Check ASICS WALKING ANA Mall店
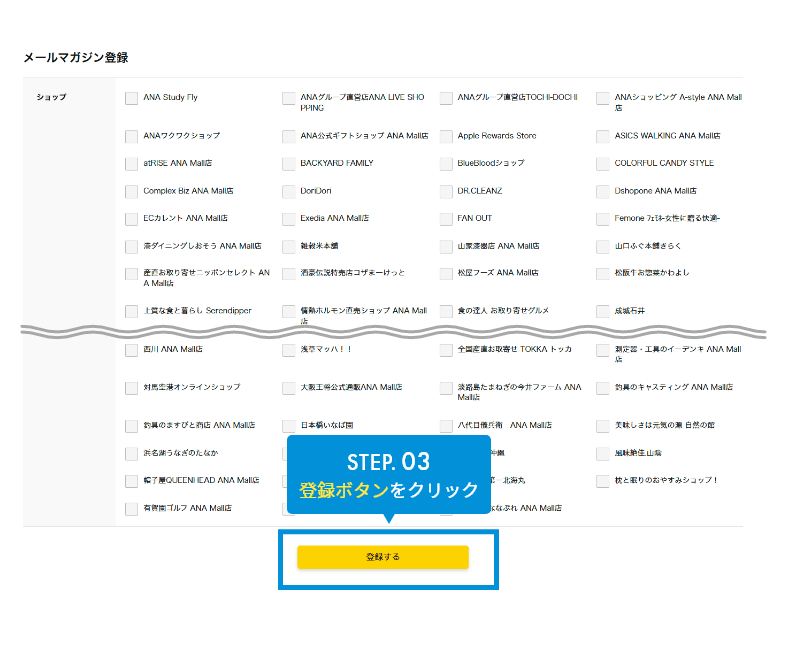This screenshot has width=800, height=664. point(603,136)
